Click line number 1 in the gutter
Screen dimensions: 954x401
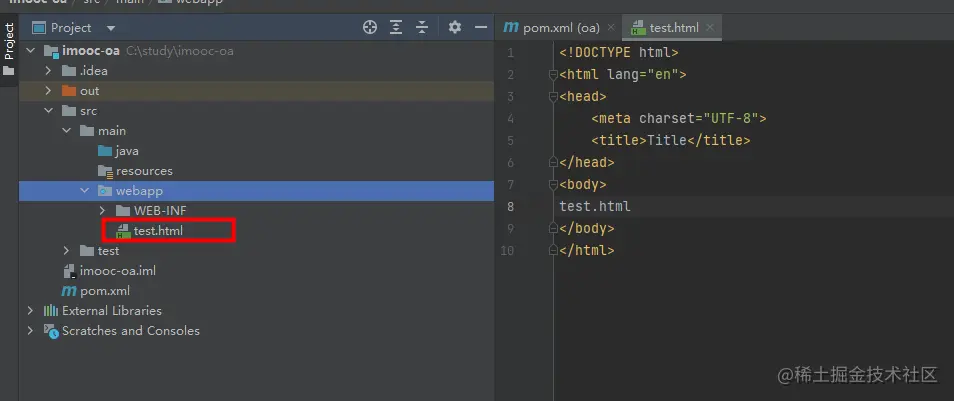(510, 53)
